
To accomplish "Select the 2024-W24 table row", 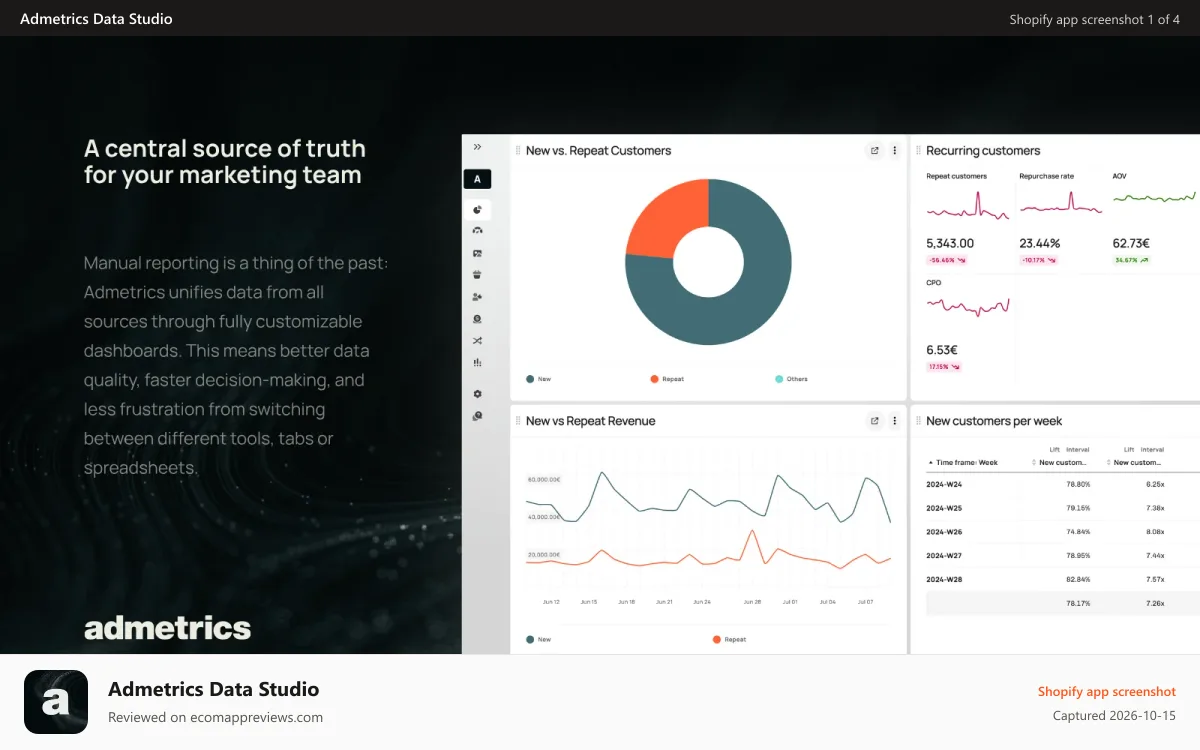I will [x=1062, y=484].
